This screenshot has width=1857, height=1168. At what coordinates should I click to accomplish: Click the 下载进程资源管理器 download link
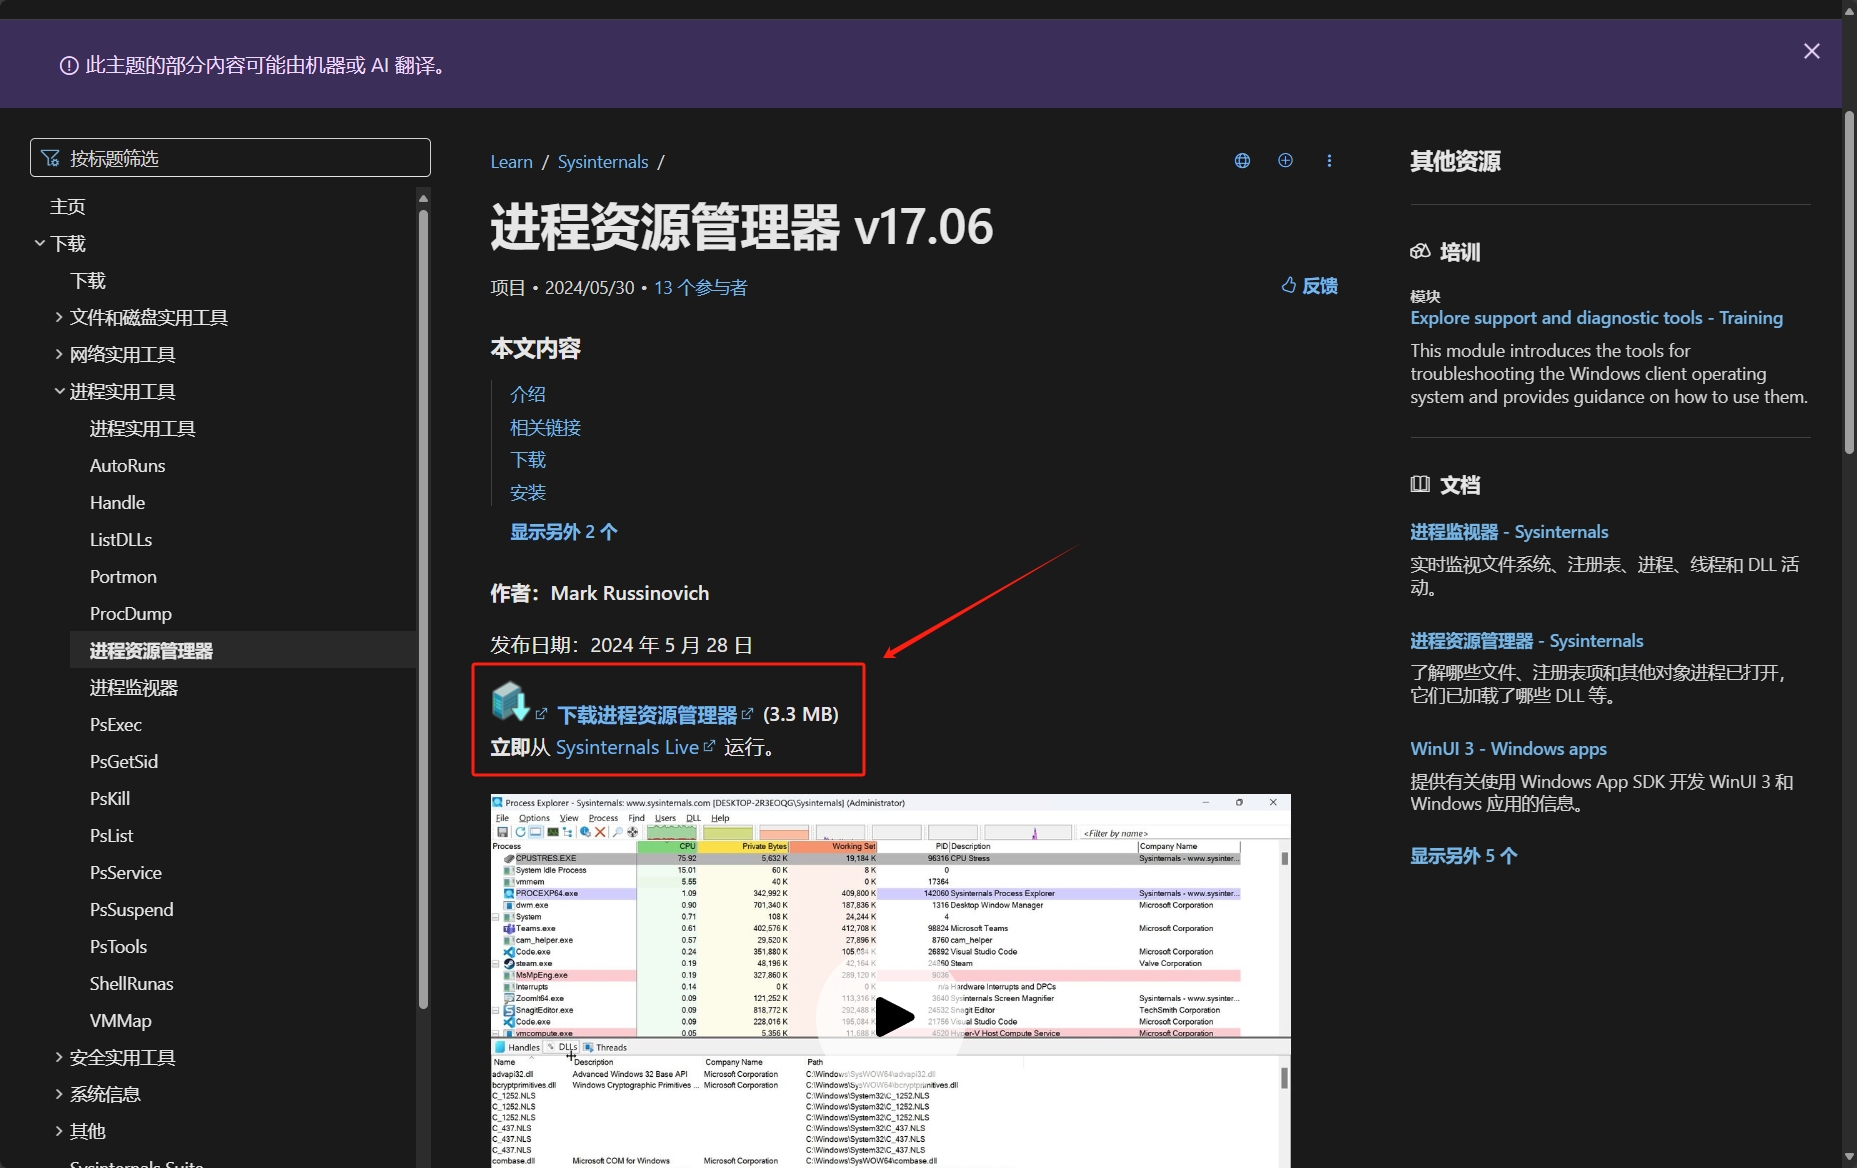click(647, 715)
